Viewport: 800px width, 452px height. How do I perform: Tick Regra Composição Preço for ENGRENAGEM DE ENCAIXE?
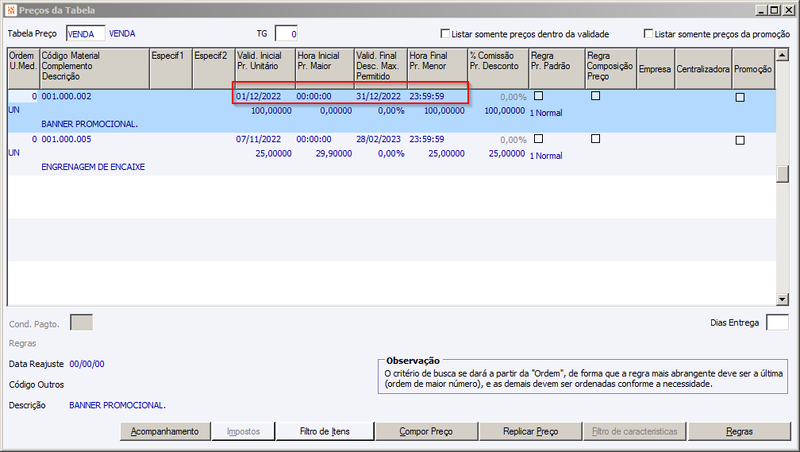[x=595, y=139]
